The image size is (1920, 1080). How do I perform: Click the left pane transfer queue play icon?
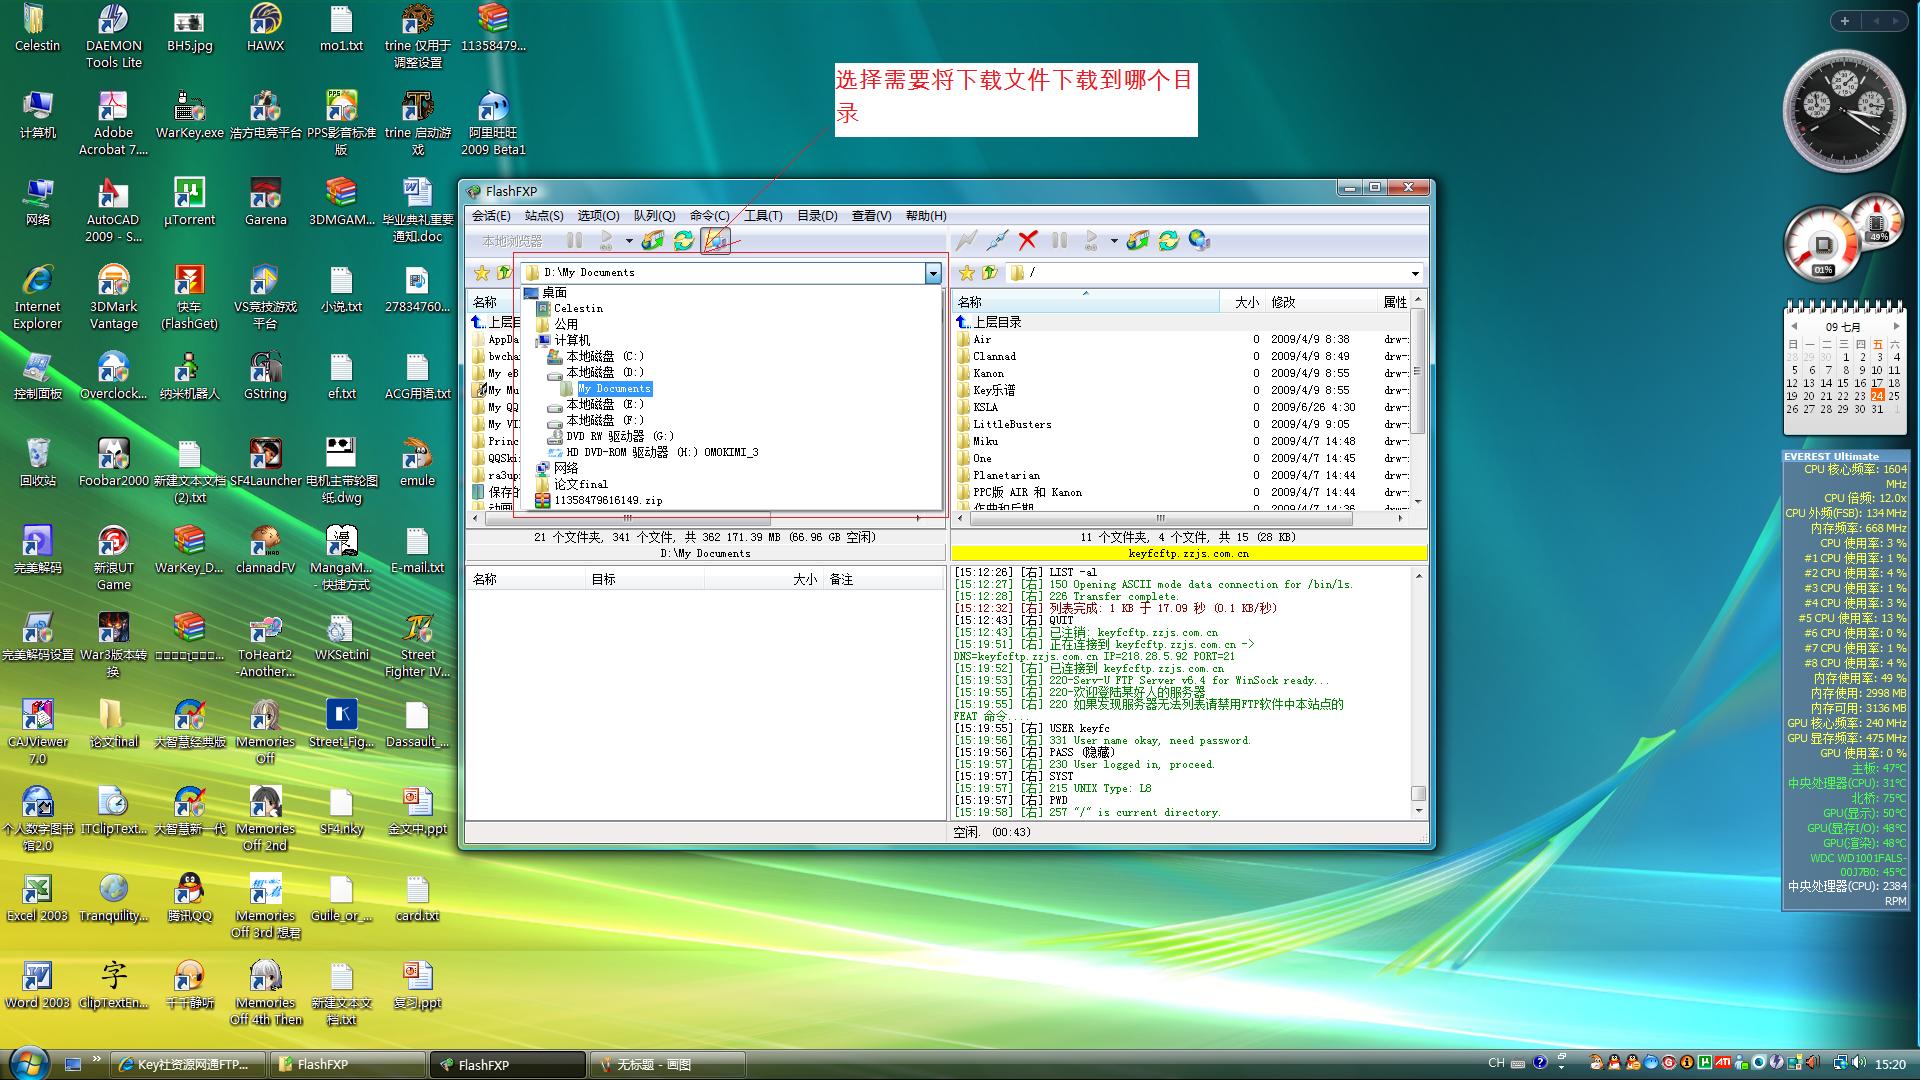coord(606,240)
